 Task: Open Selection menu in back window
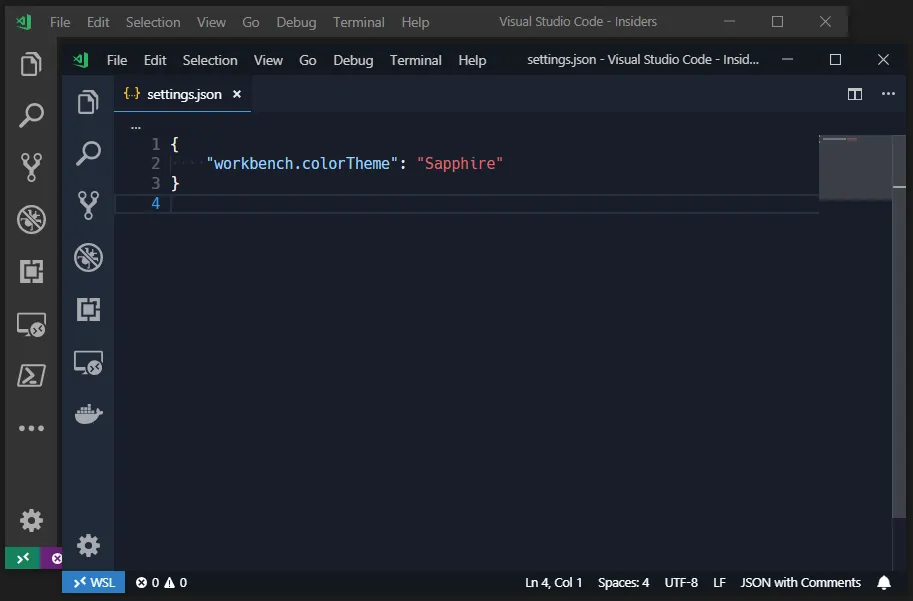point(153,22)
